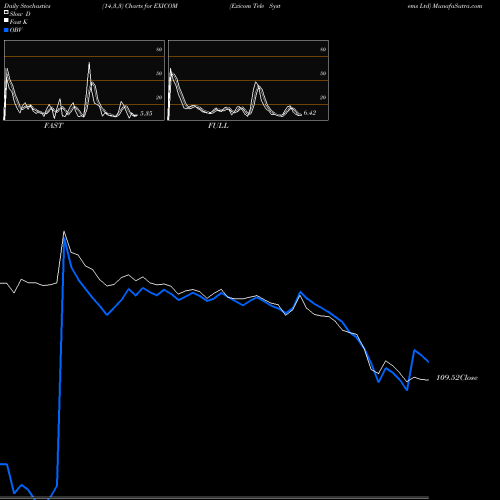Click the OBV line peak in main chart

64,239
